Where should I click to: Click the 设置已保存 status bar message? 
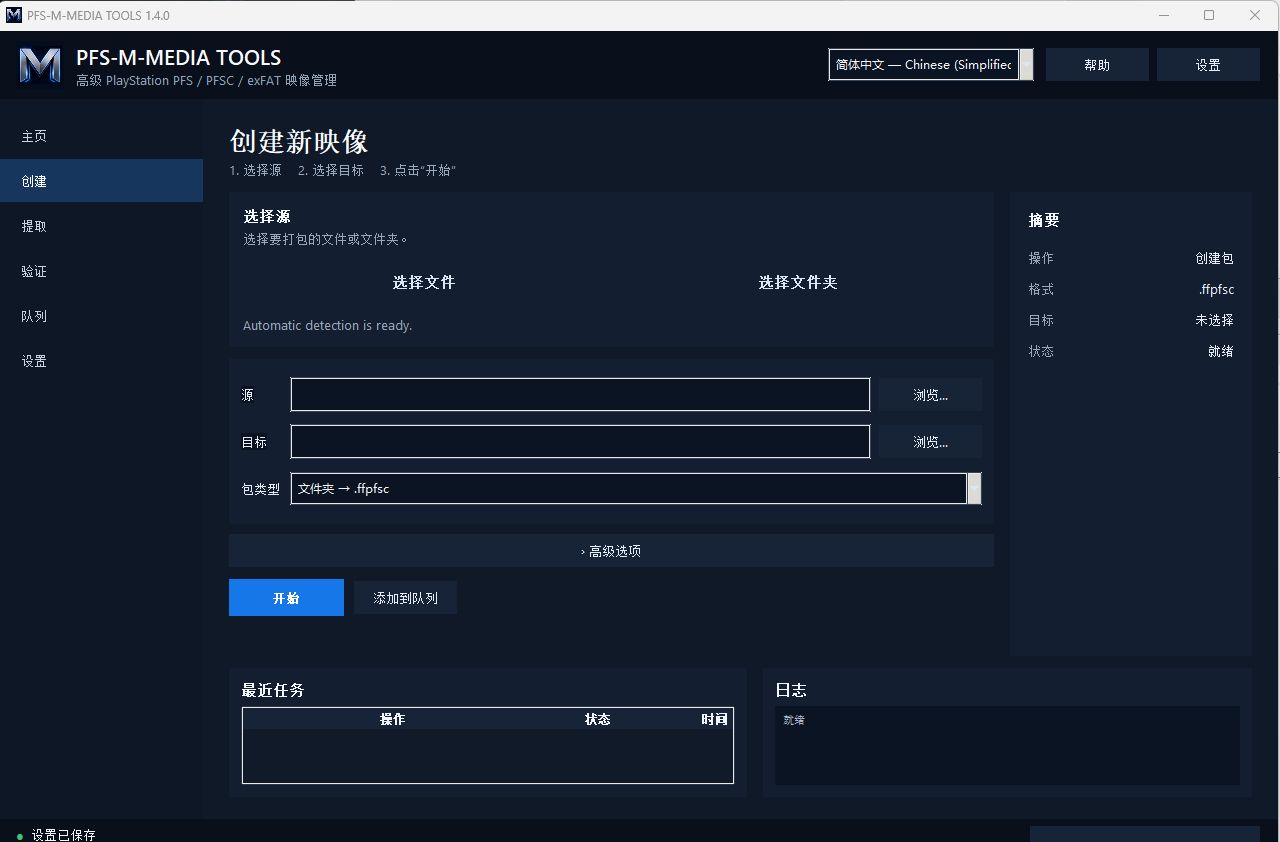(x=63, y=834)
